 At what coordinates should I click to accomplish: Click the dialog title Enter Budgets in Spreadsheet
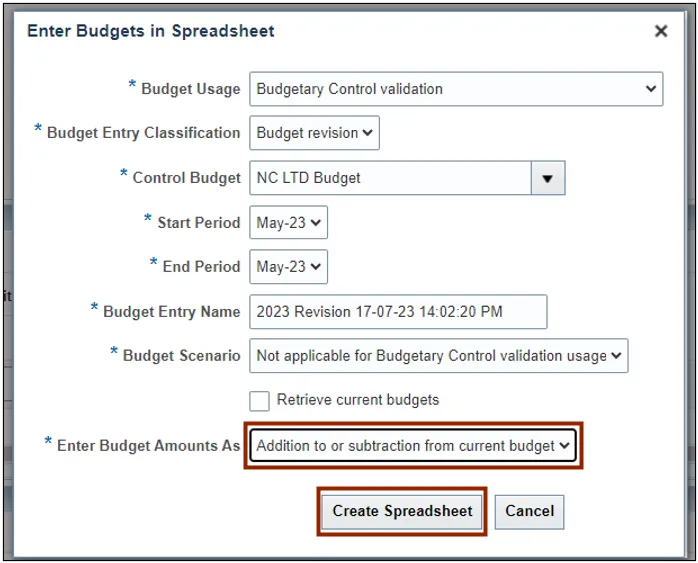coord(151,31)
